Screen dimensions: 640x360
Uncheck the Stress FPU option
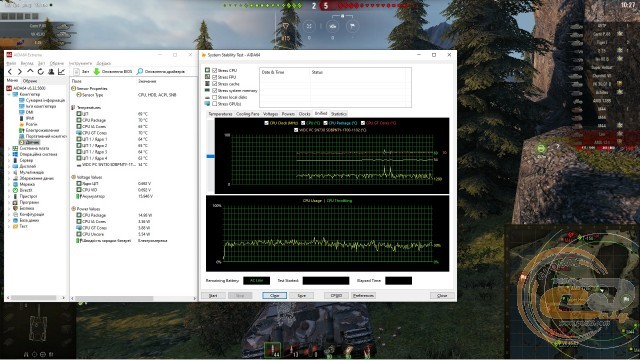tap(215, 77)
